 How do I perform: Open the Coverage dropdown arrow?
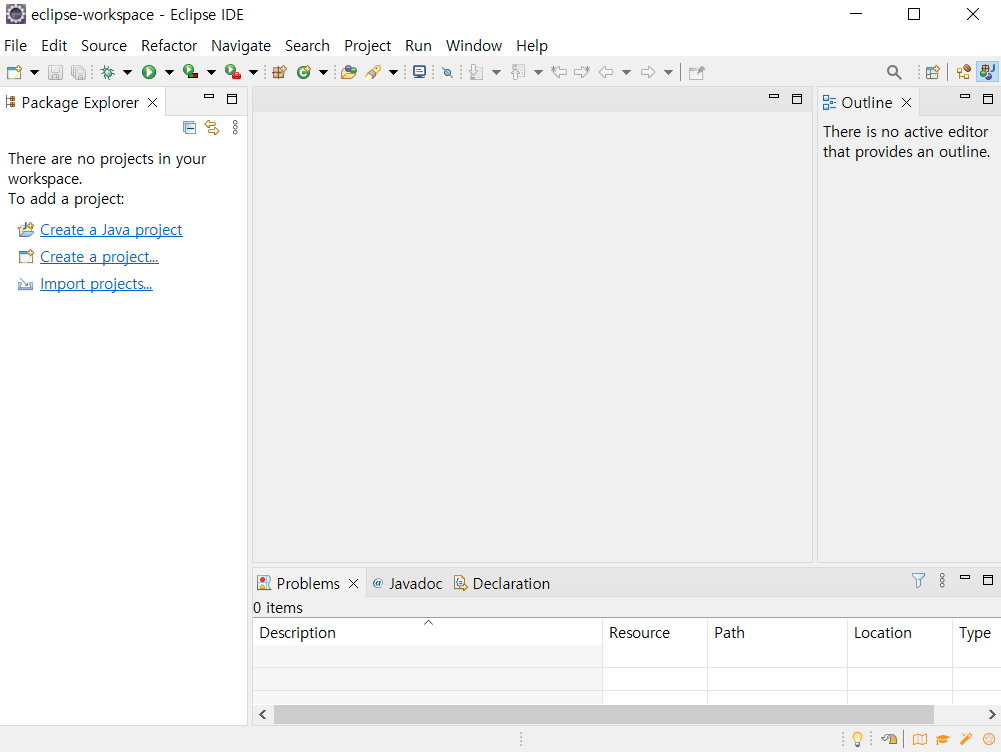pos(211,72)
